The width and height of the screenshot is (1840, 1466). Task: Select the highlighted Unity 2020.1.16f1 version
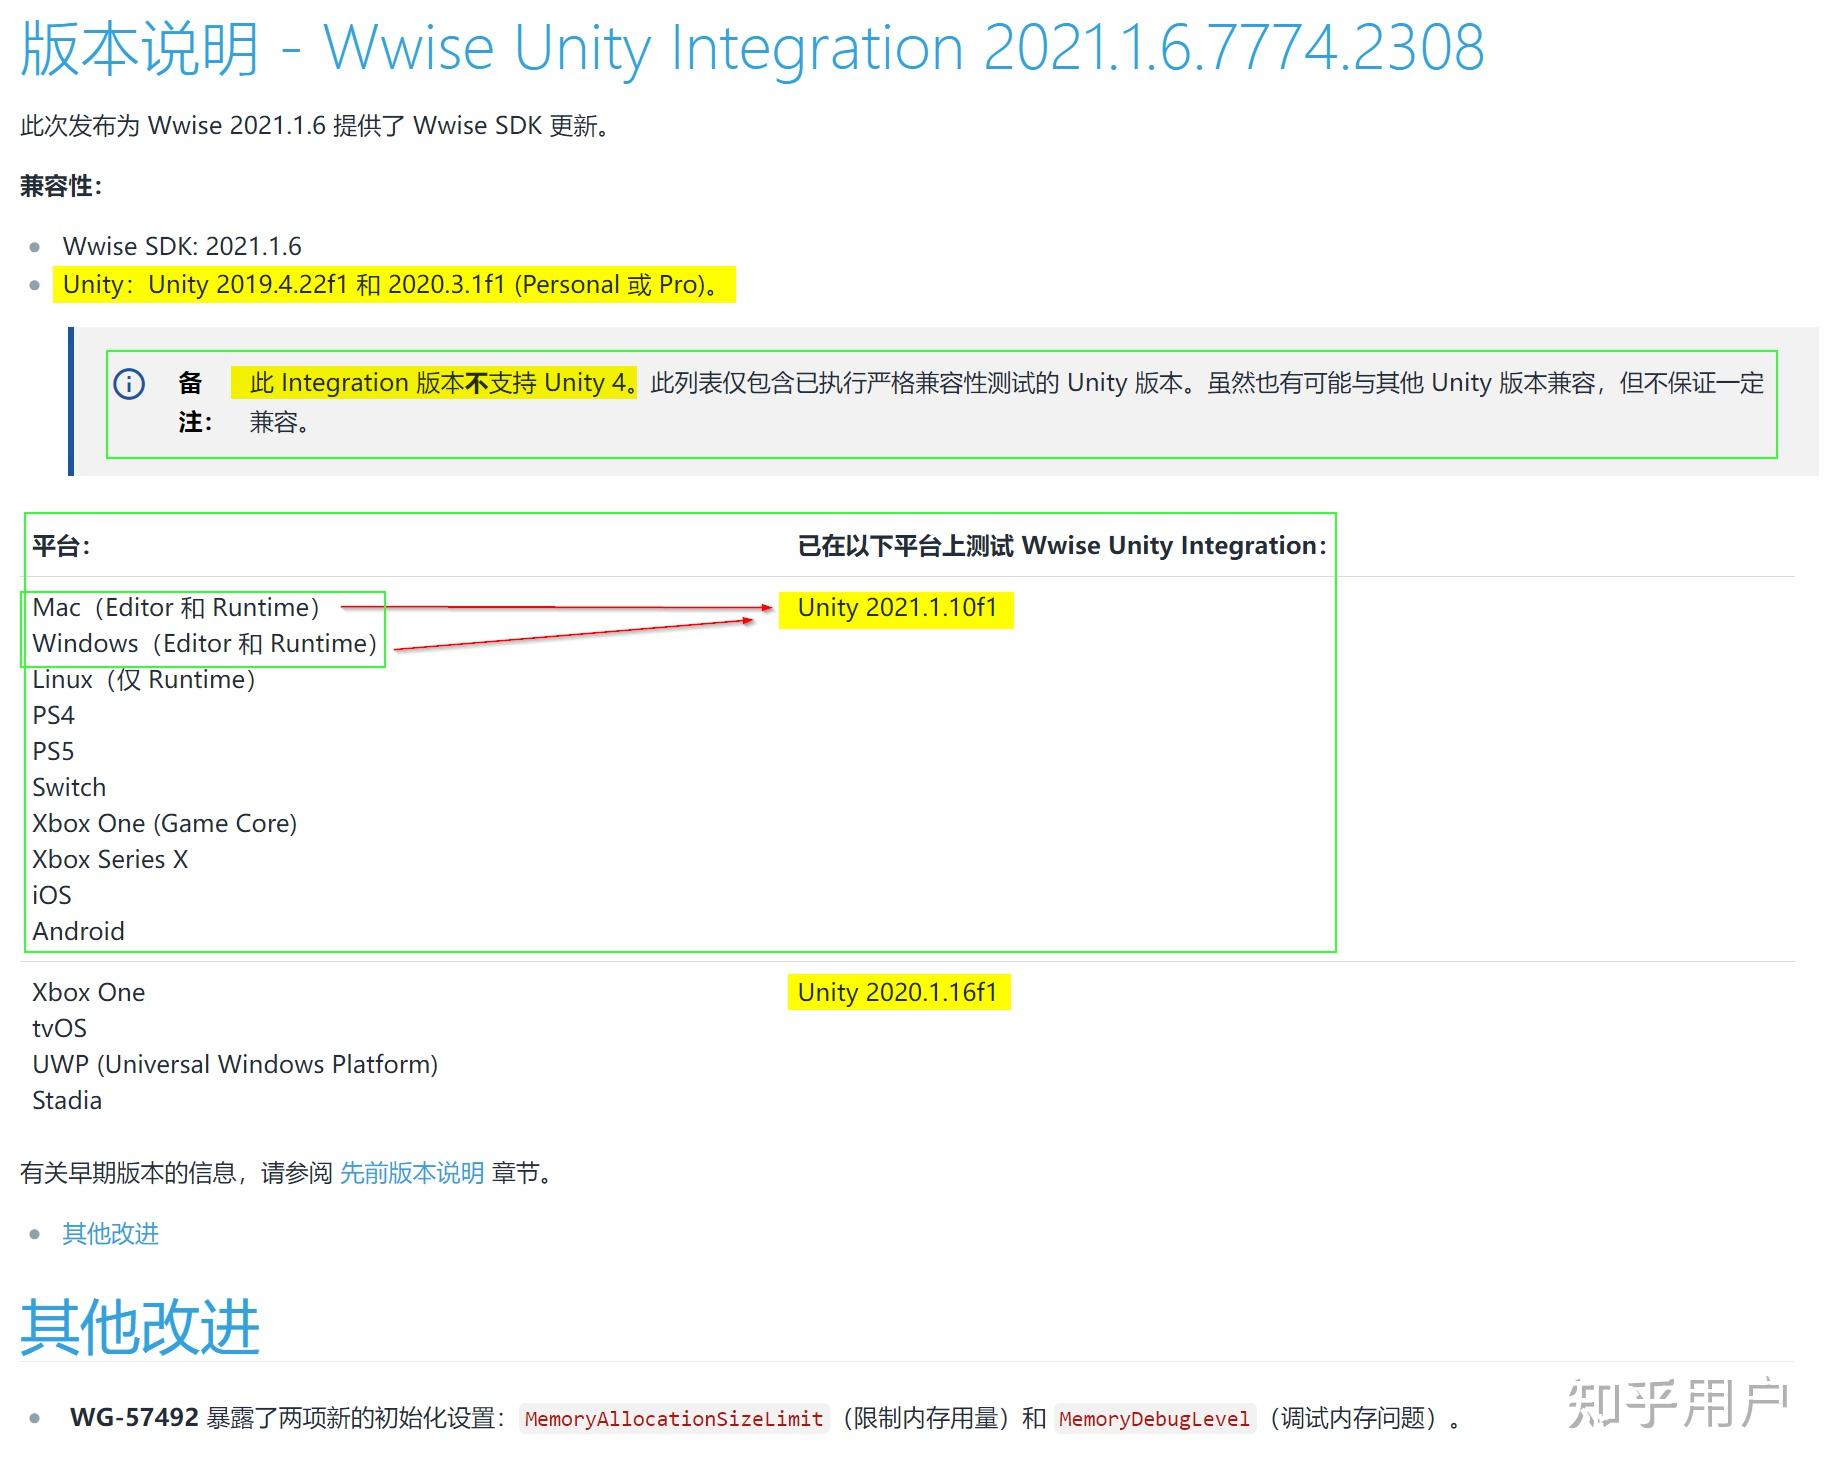coord(898,992)
